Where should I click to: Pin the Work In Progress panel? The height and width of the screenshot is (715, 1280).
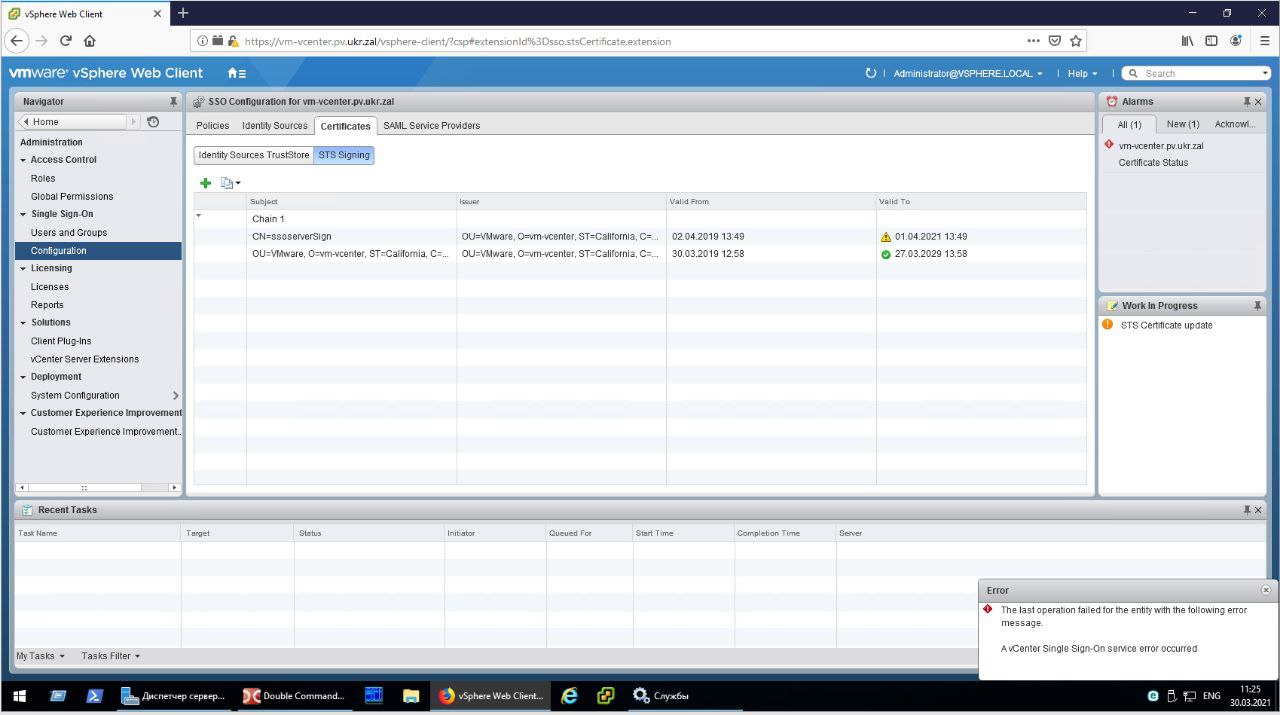point(1258,306)
